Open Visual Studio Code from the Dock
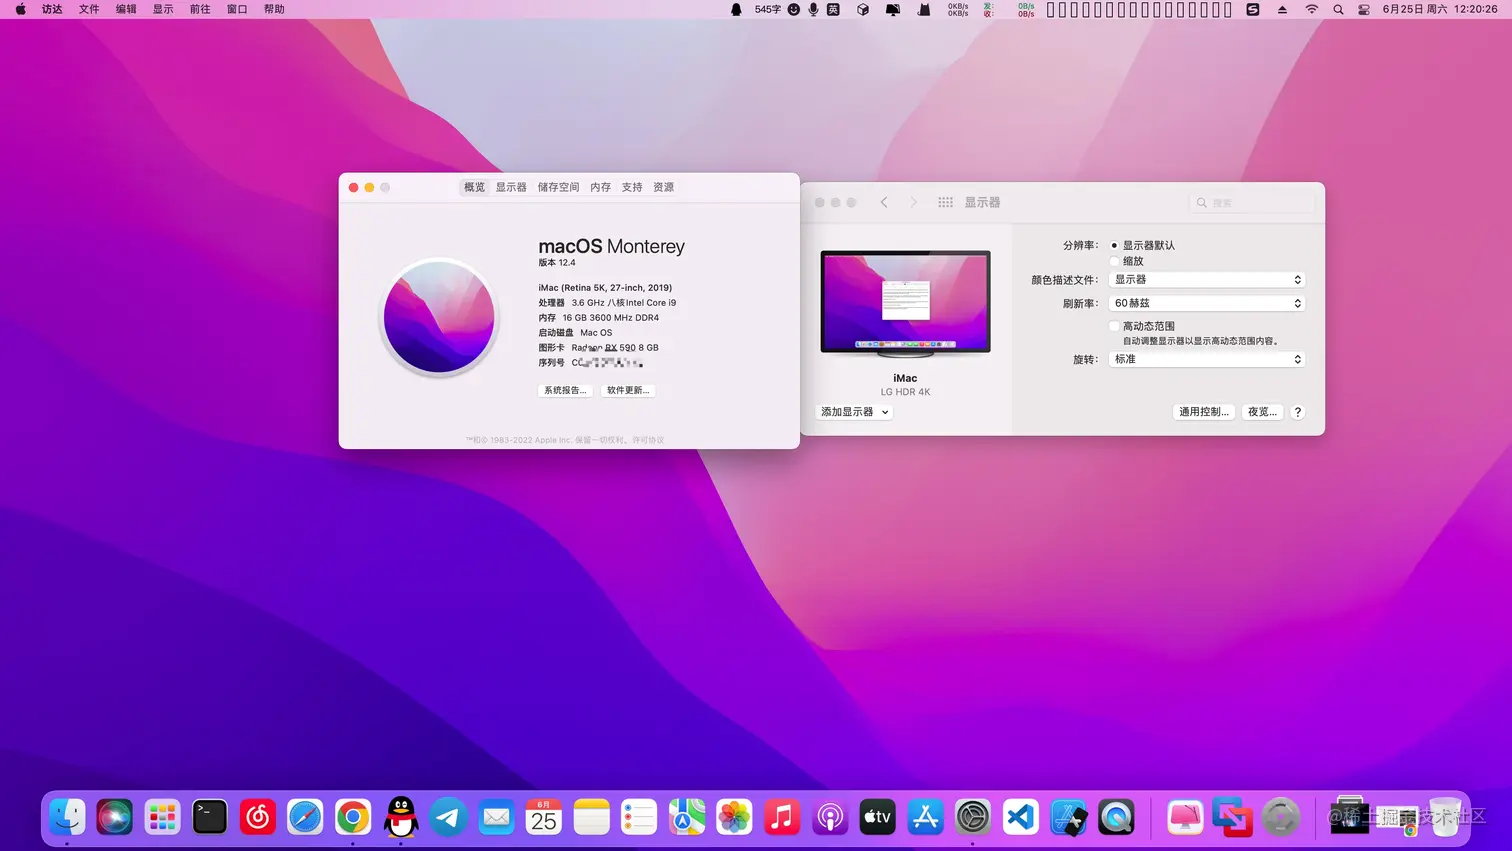 coord(1020,817)
